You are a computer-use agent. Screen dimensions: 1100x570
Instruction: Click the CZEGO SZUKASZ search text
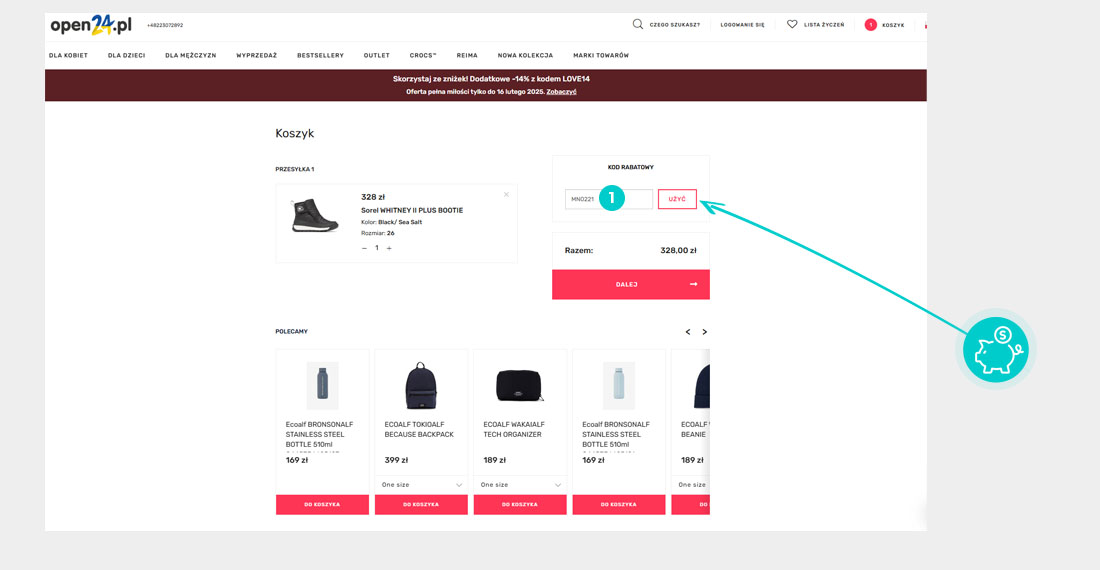tap(675, 25)
